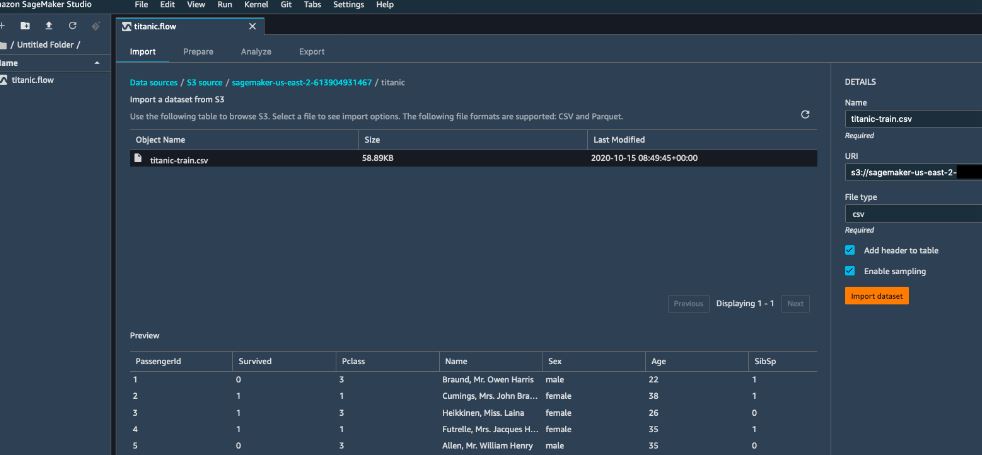Image resolution: width=982 pixels, height=455 pixels.
Task: Toggle Enable sampling checkbox
Action: click(x=850, y=271)
